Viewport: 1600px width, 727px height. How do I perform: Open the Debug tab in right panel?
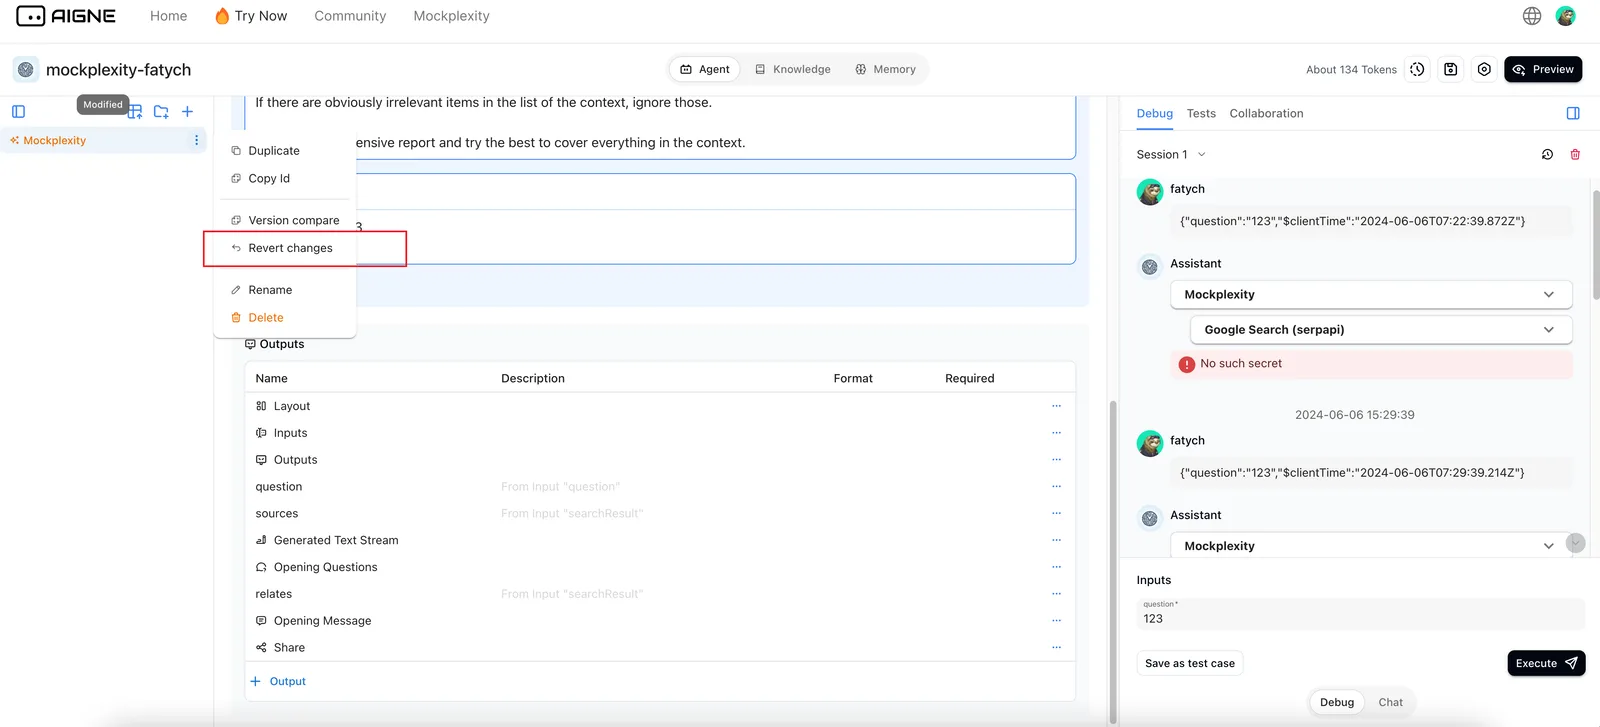click(1155, 114)
